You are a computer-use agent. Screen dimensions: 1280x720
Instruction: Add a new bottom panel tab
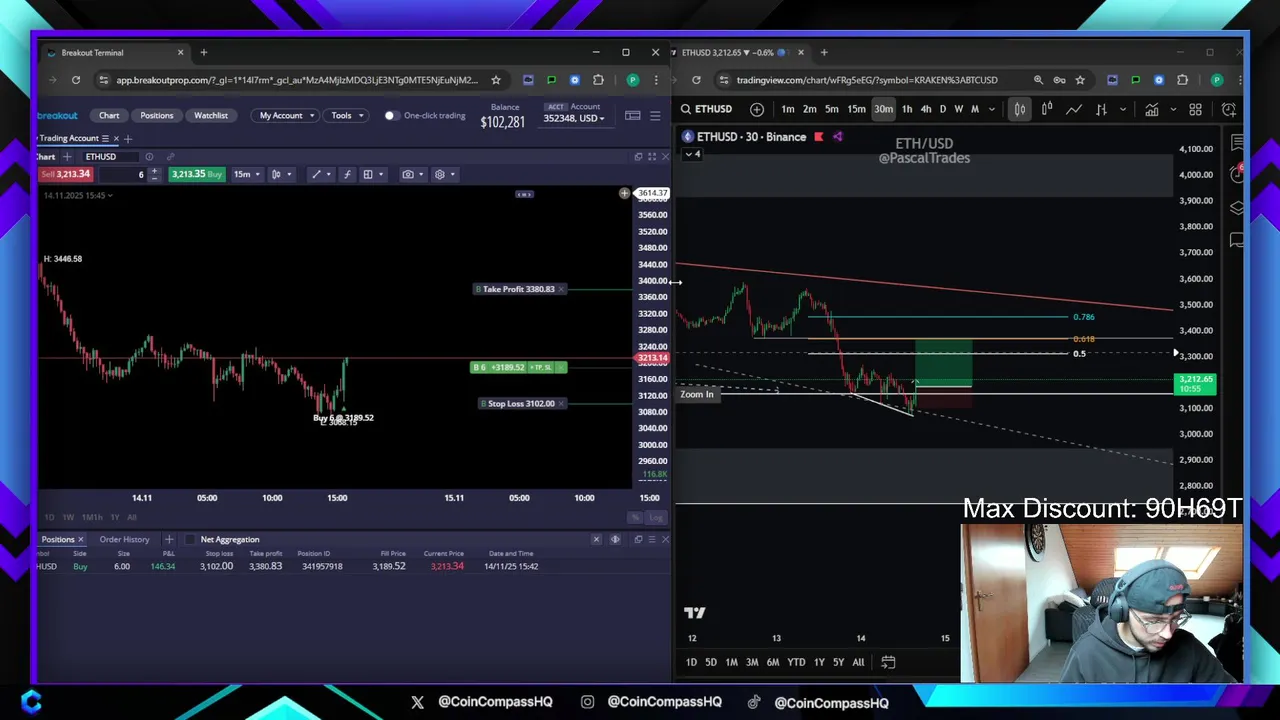[x=169, y=540]
